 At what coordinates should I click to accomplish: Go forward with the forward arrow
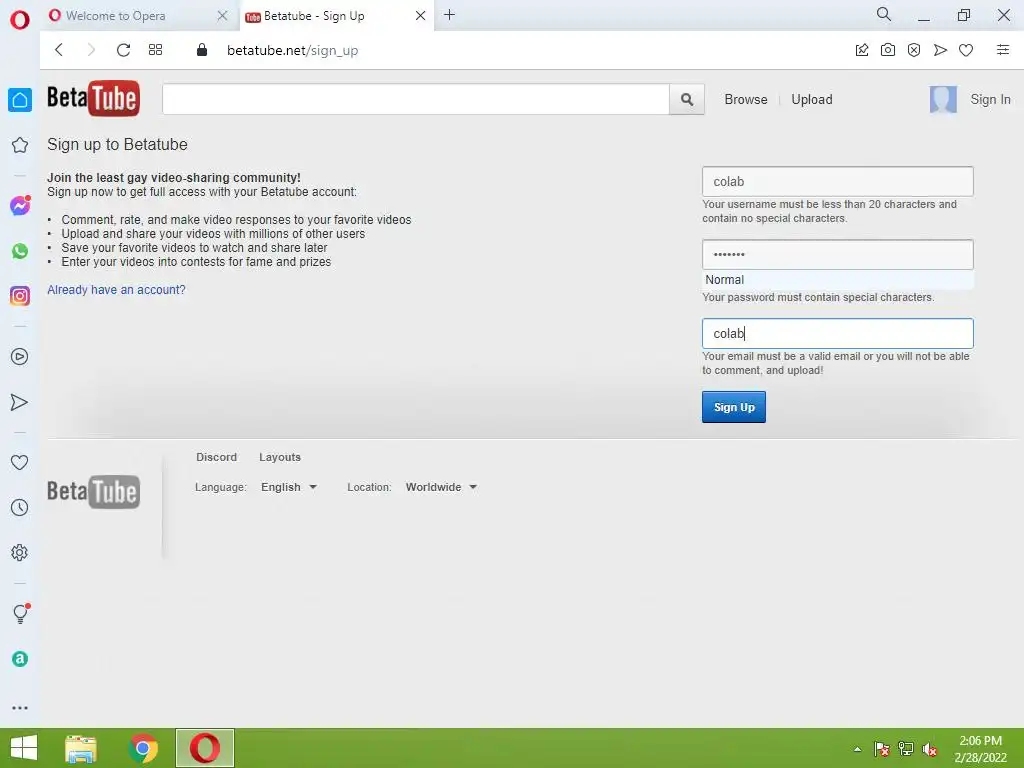point(91,50)
